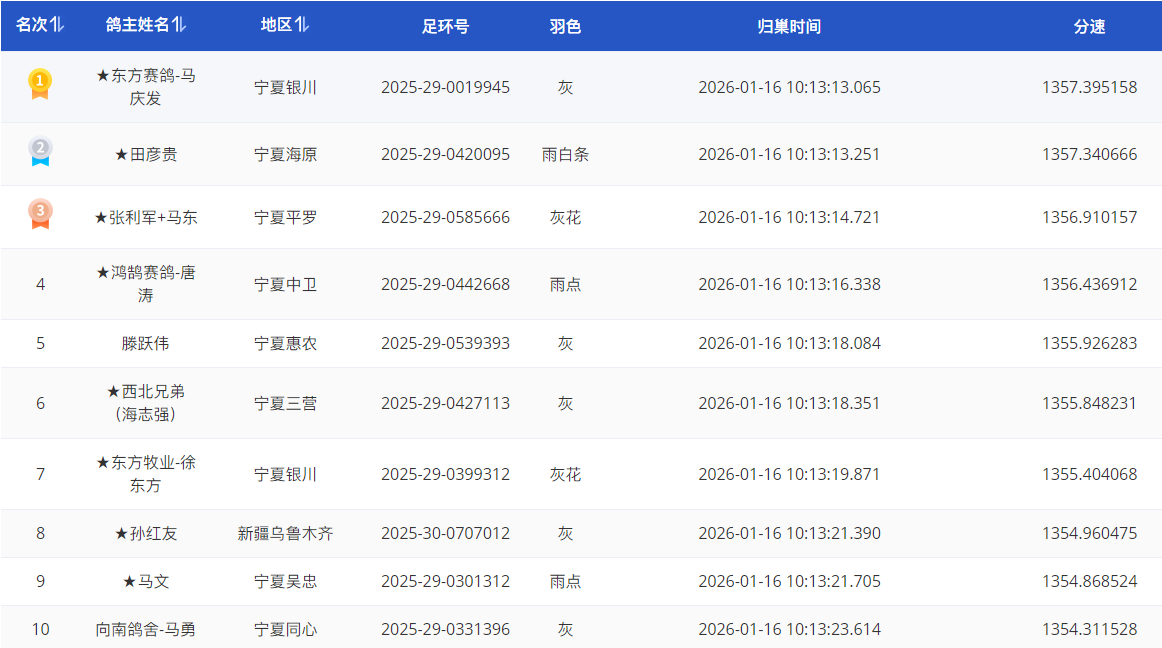The height and width of the screenshot is (648, 1162).
Task: Select ring number 2025-29-0442668
Action: pos(445,284)
